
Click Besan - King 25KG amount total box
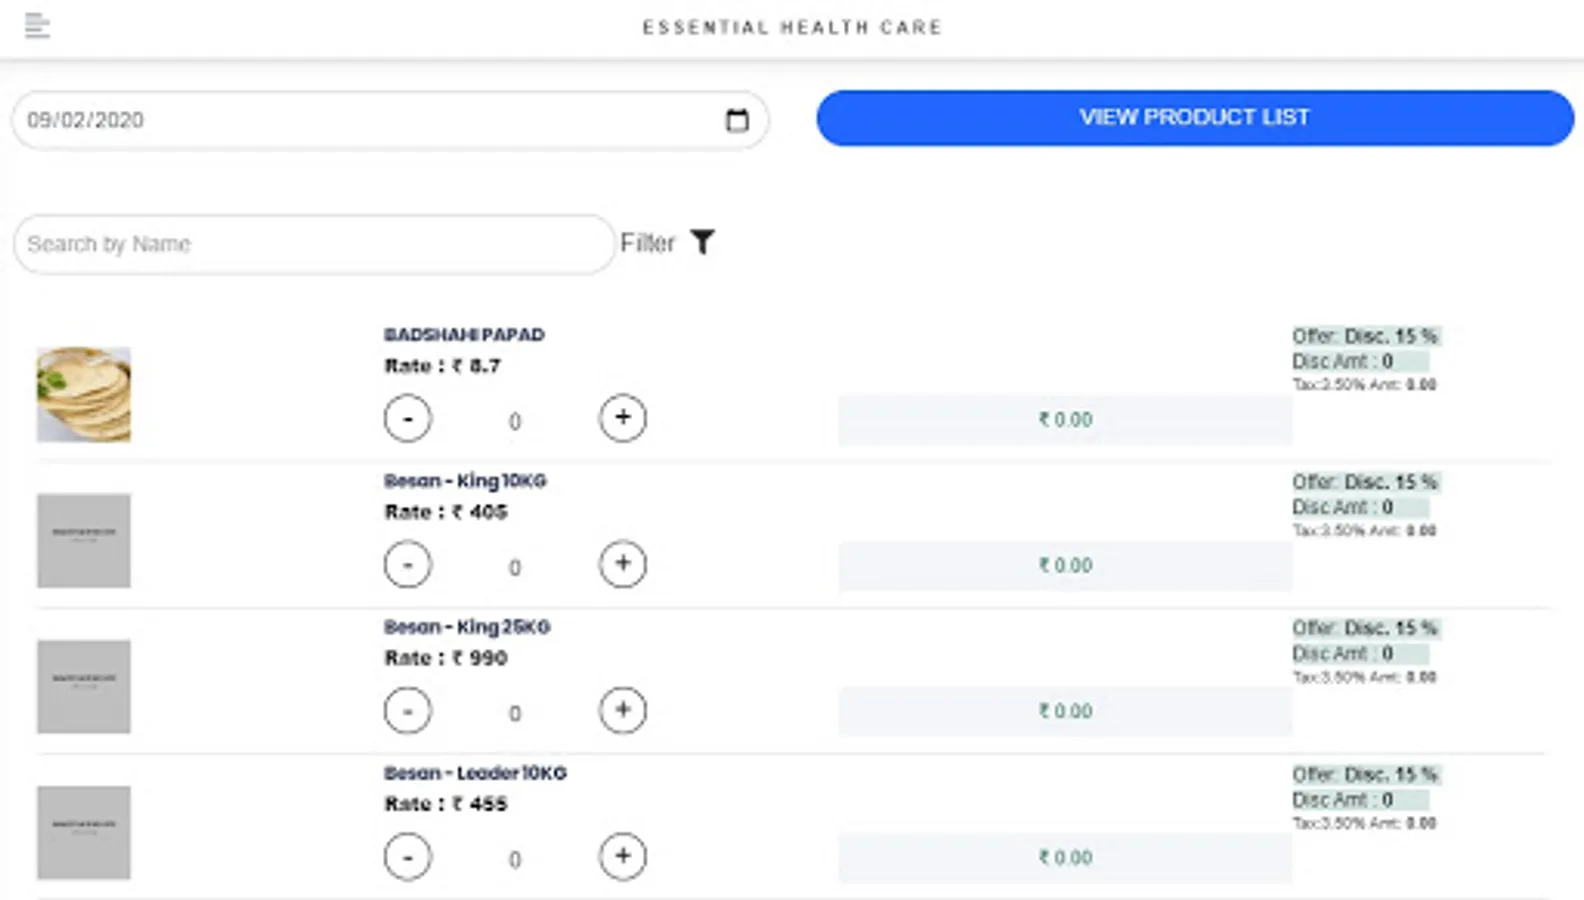pos(1065,711)
